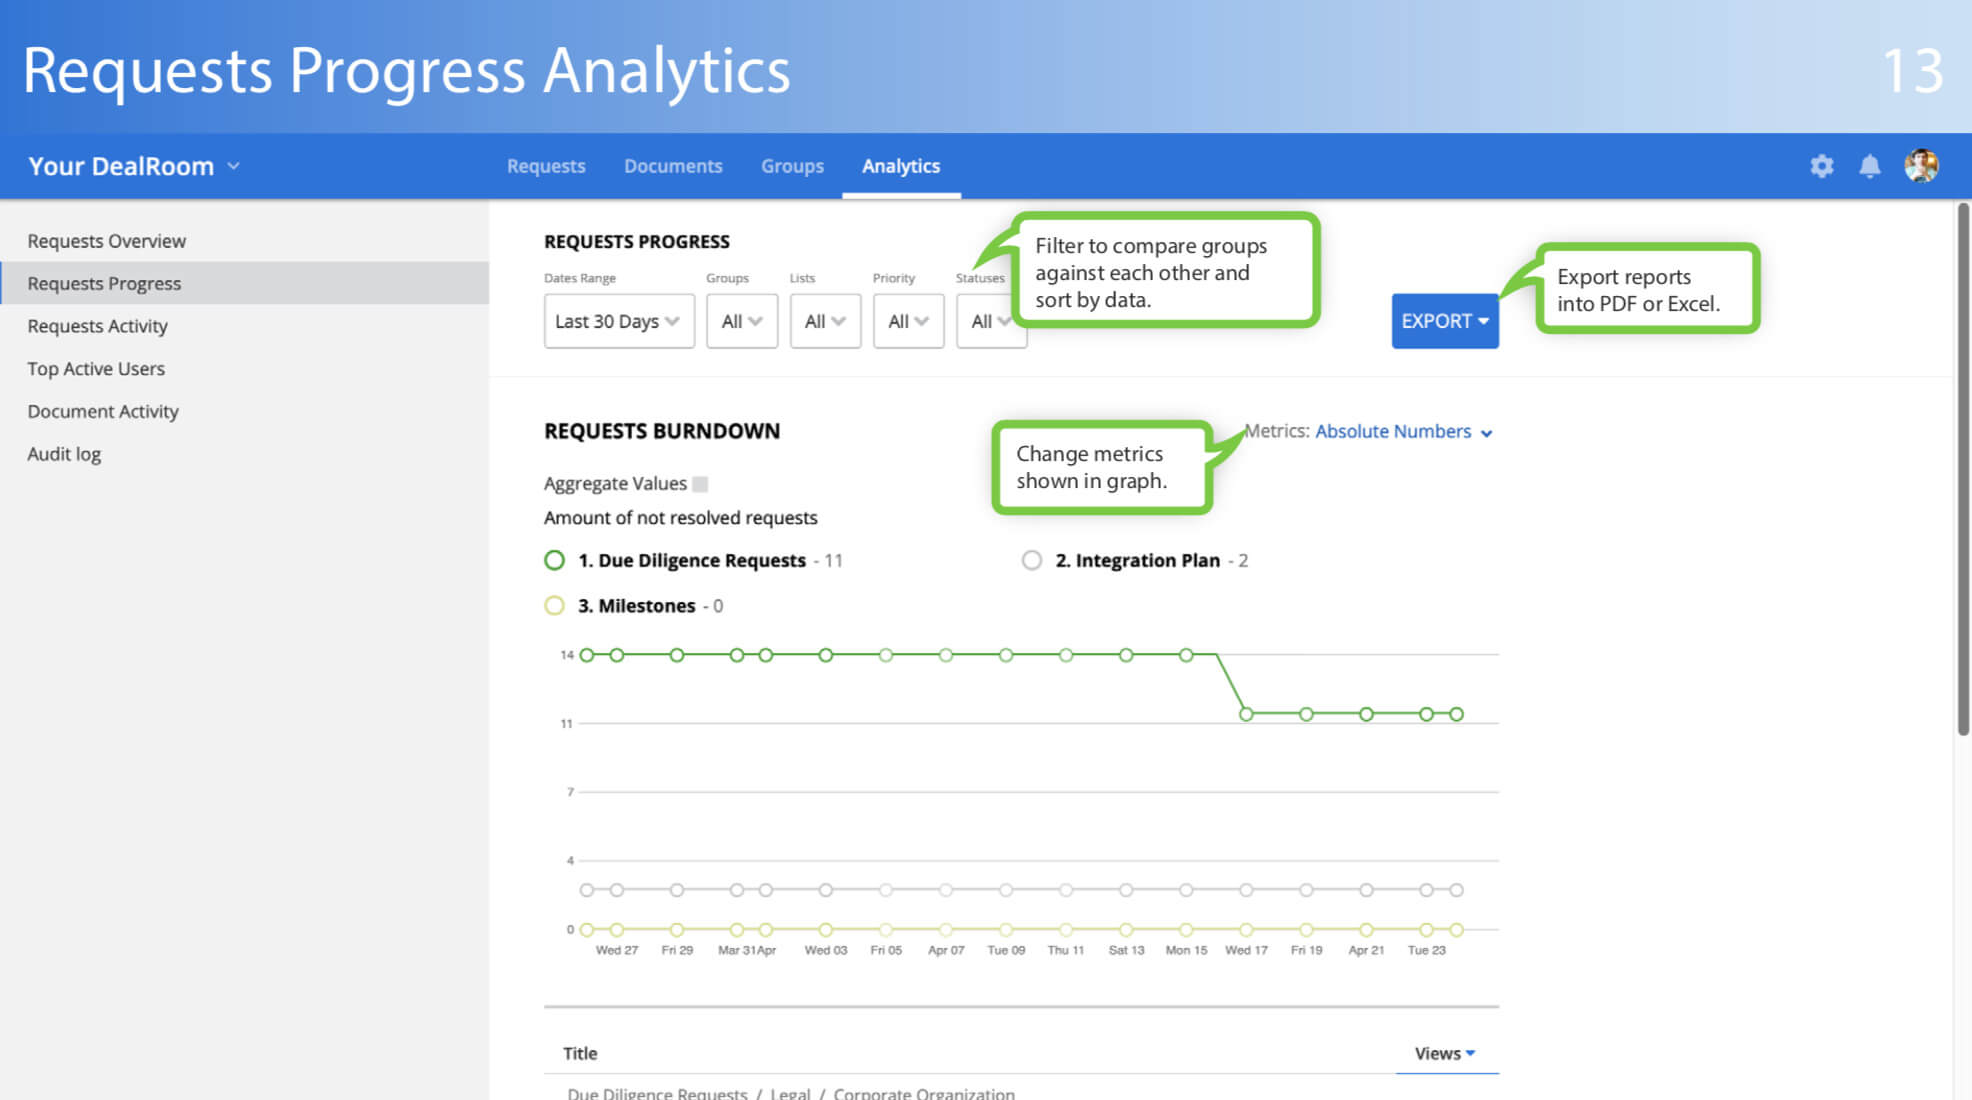Expand the Your DealRoom room switcher
Image resolution: width=1972 pixels, height=1100 pixels.
point(134,166)
